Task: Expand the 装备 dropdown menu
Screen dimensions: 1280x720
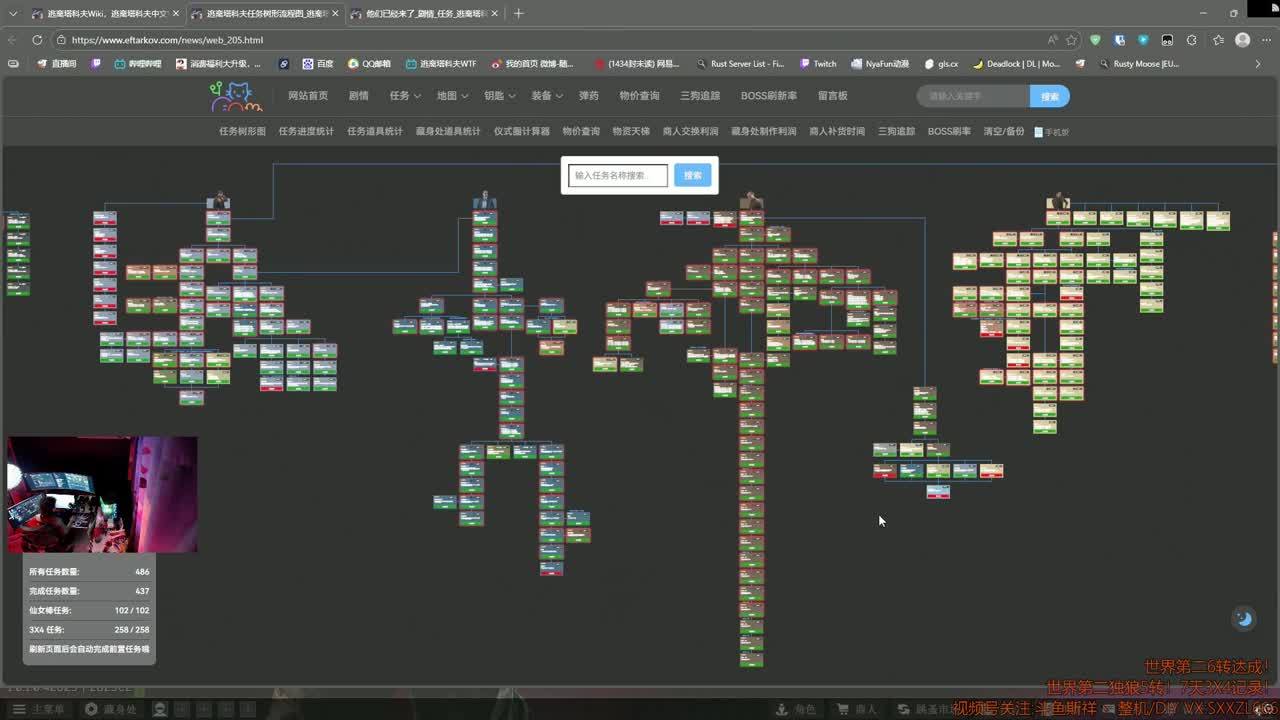Action: 546,96
